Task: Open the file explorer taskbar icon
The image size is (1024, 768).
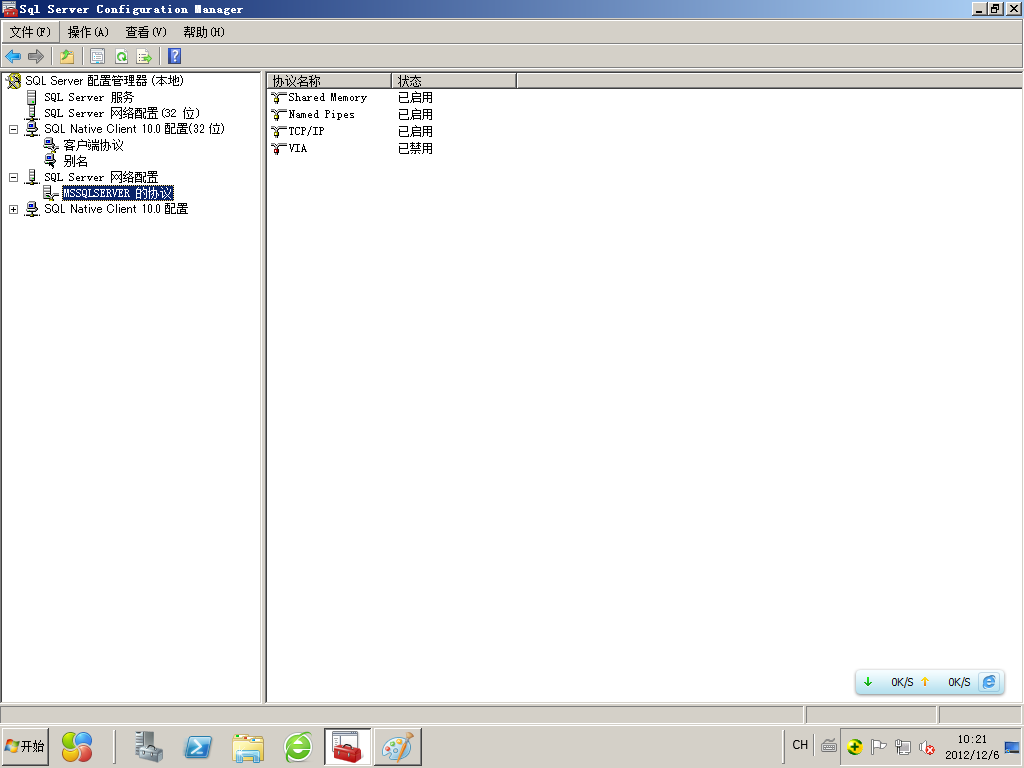Action: pyautogui.click(x=248, y=748)
